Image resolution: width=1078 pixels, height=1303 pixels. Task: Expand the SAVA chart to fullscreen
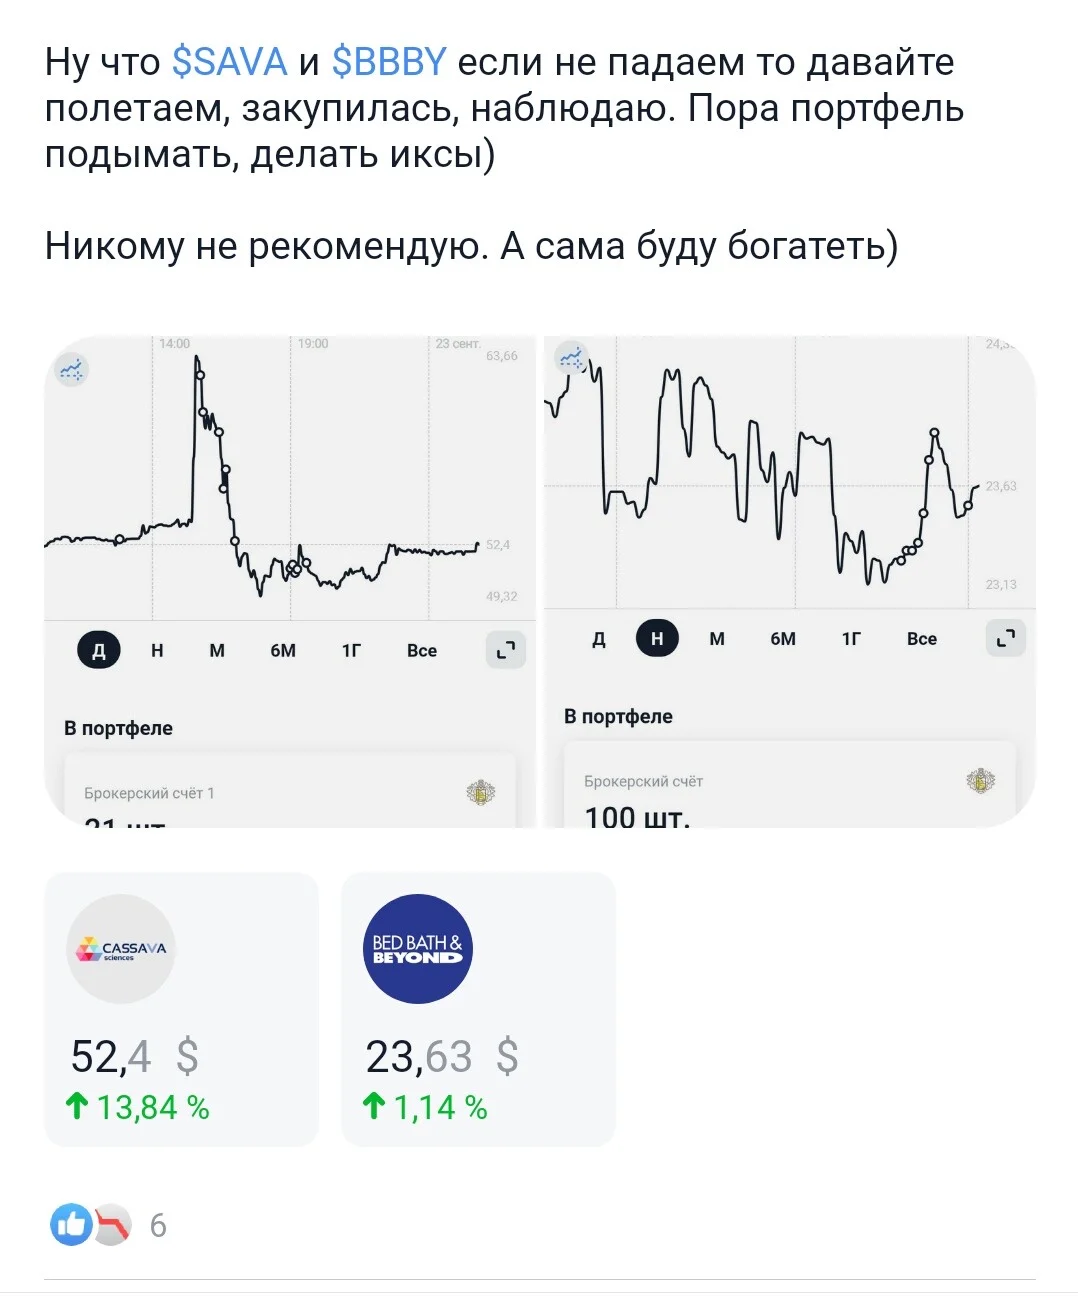click(506, 650)
